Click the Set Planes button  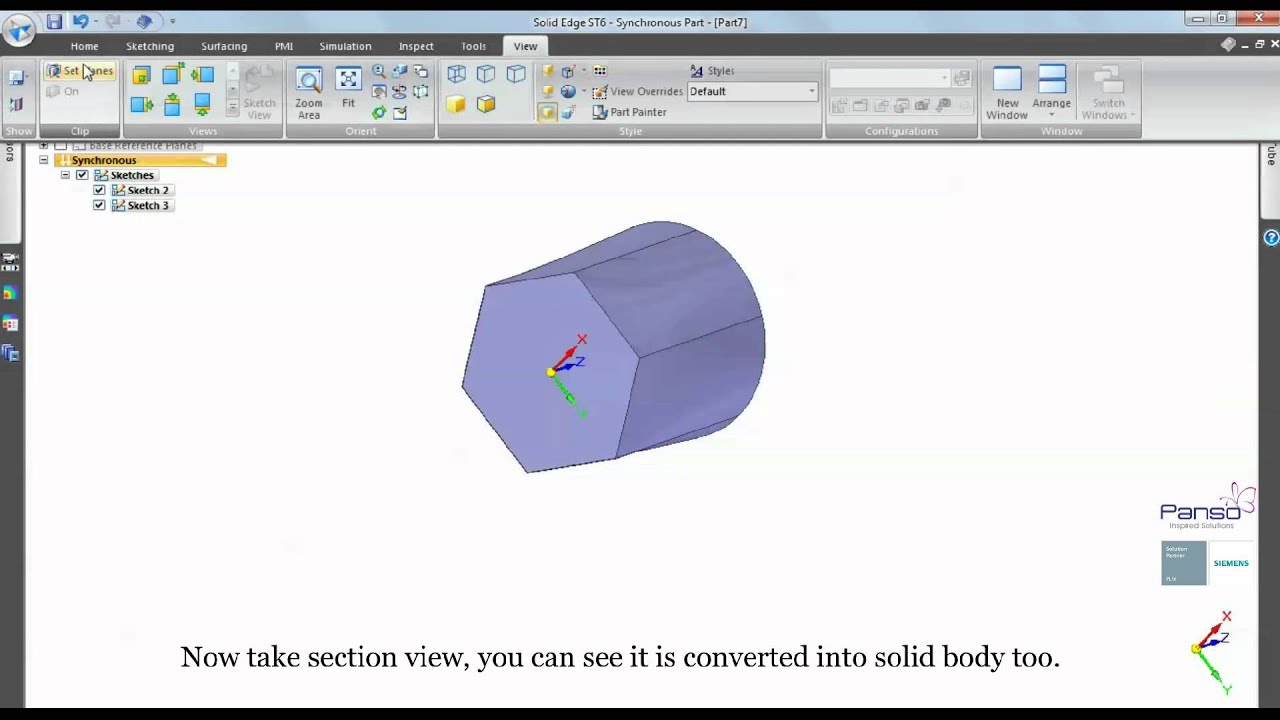coord(80,71)
